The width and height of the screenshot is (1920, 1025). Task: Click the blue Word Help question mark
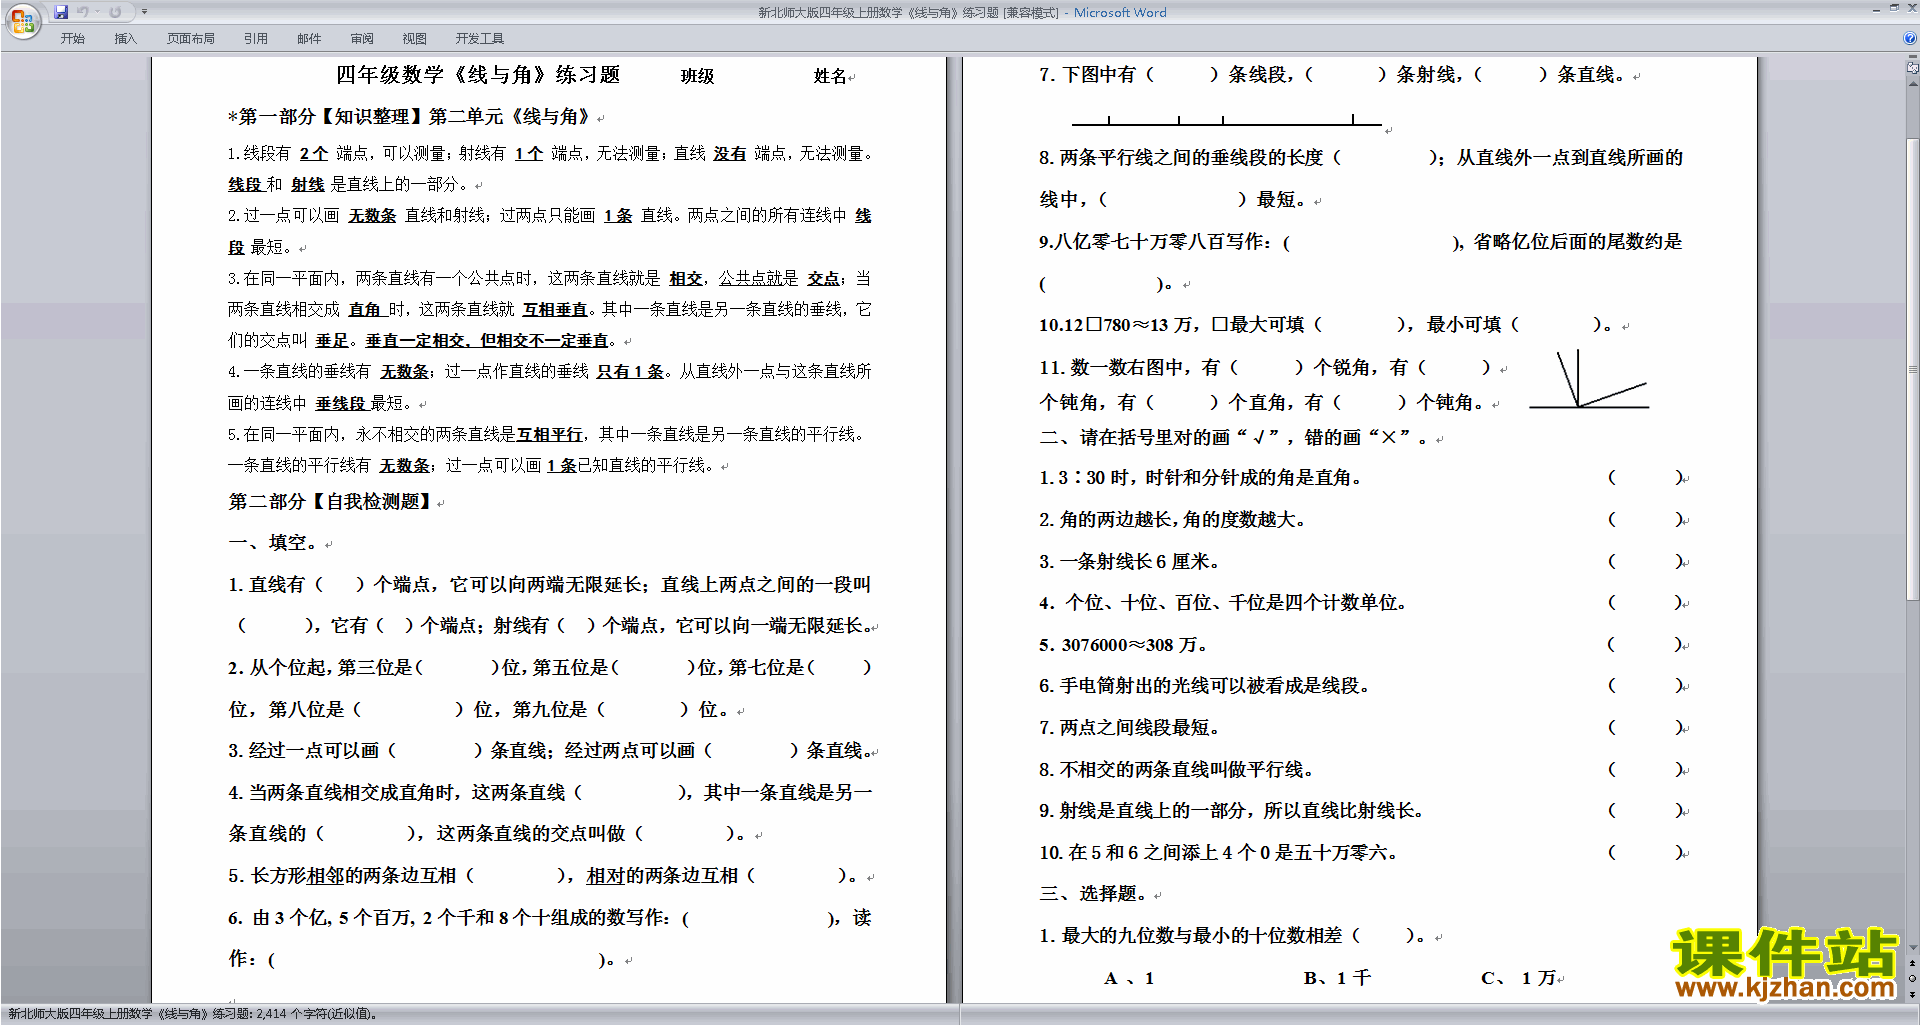click(x=1910, y=38)
